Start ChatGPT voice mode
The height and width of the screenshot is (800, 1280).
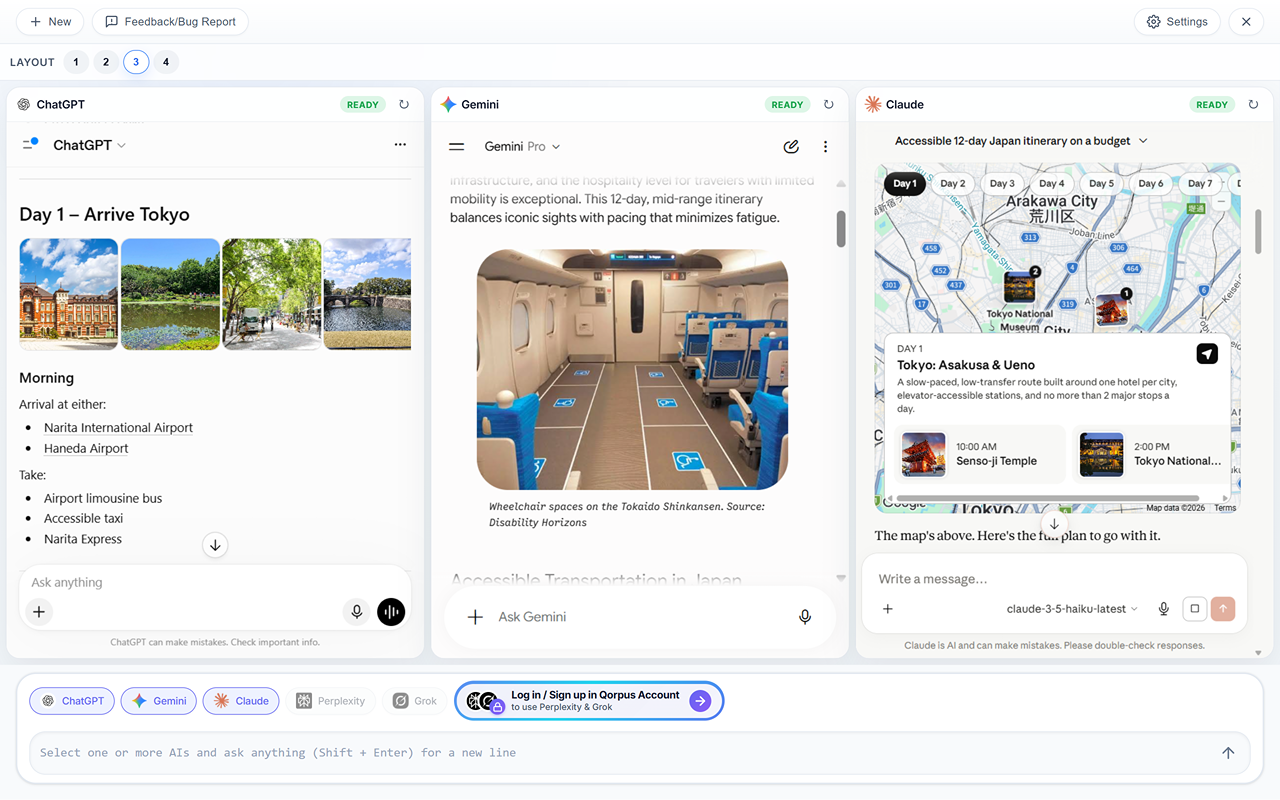coord(391,612)
